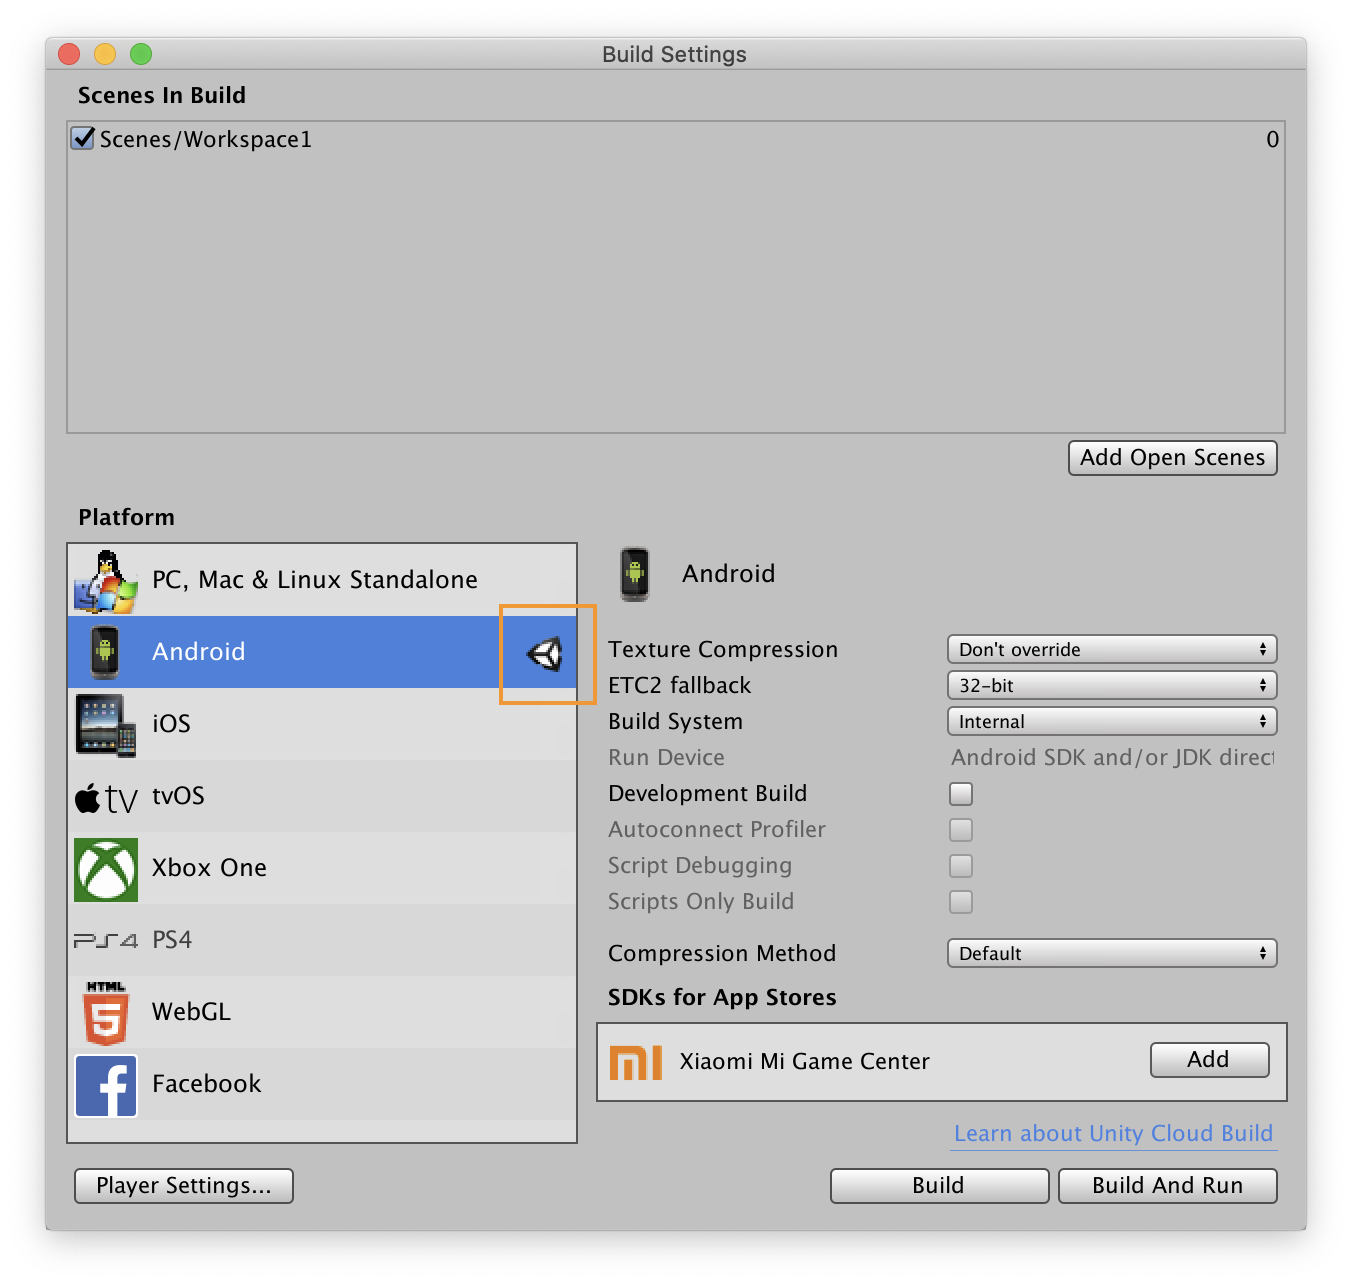Click the Xbox One logo icon
Image resolution: width=1352 pixels, height=1284 pixels.
click(106, 869)
